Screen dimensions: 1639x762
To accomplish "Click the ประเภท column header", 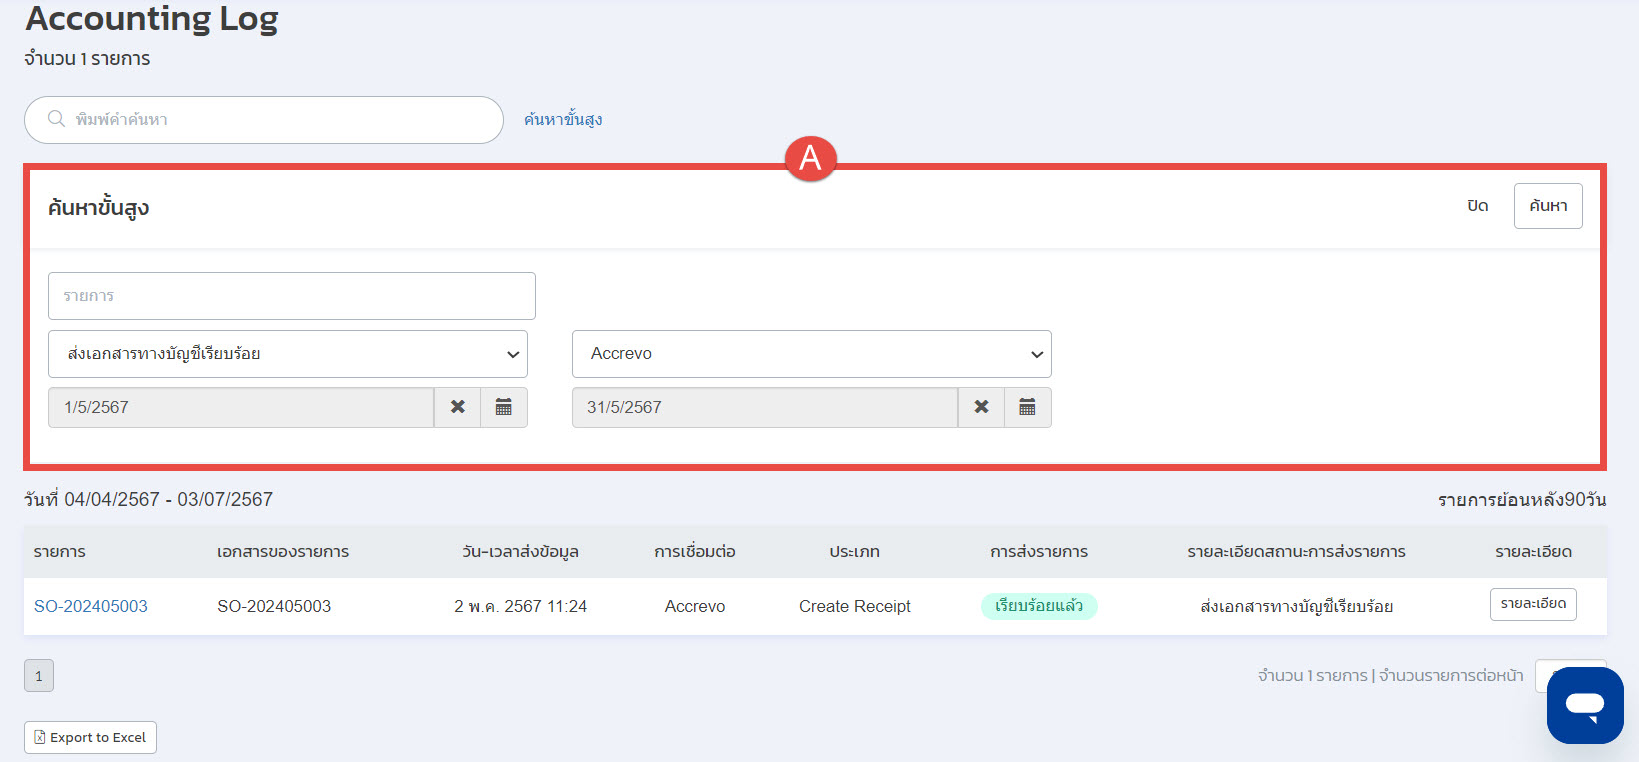I will coord(855,552).
